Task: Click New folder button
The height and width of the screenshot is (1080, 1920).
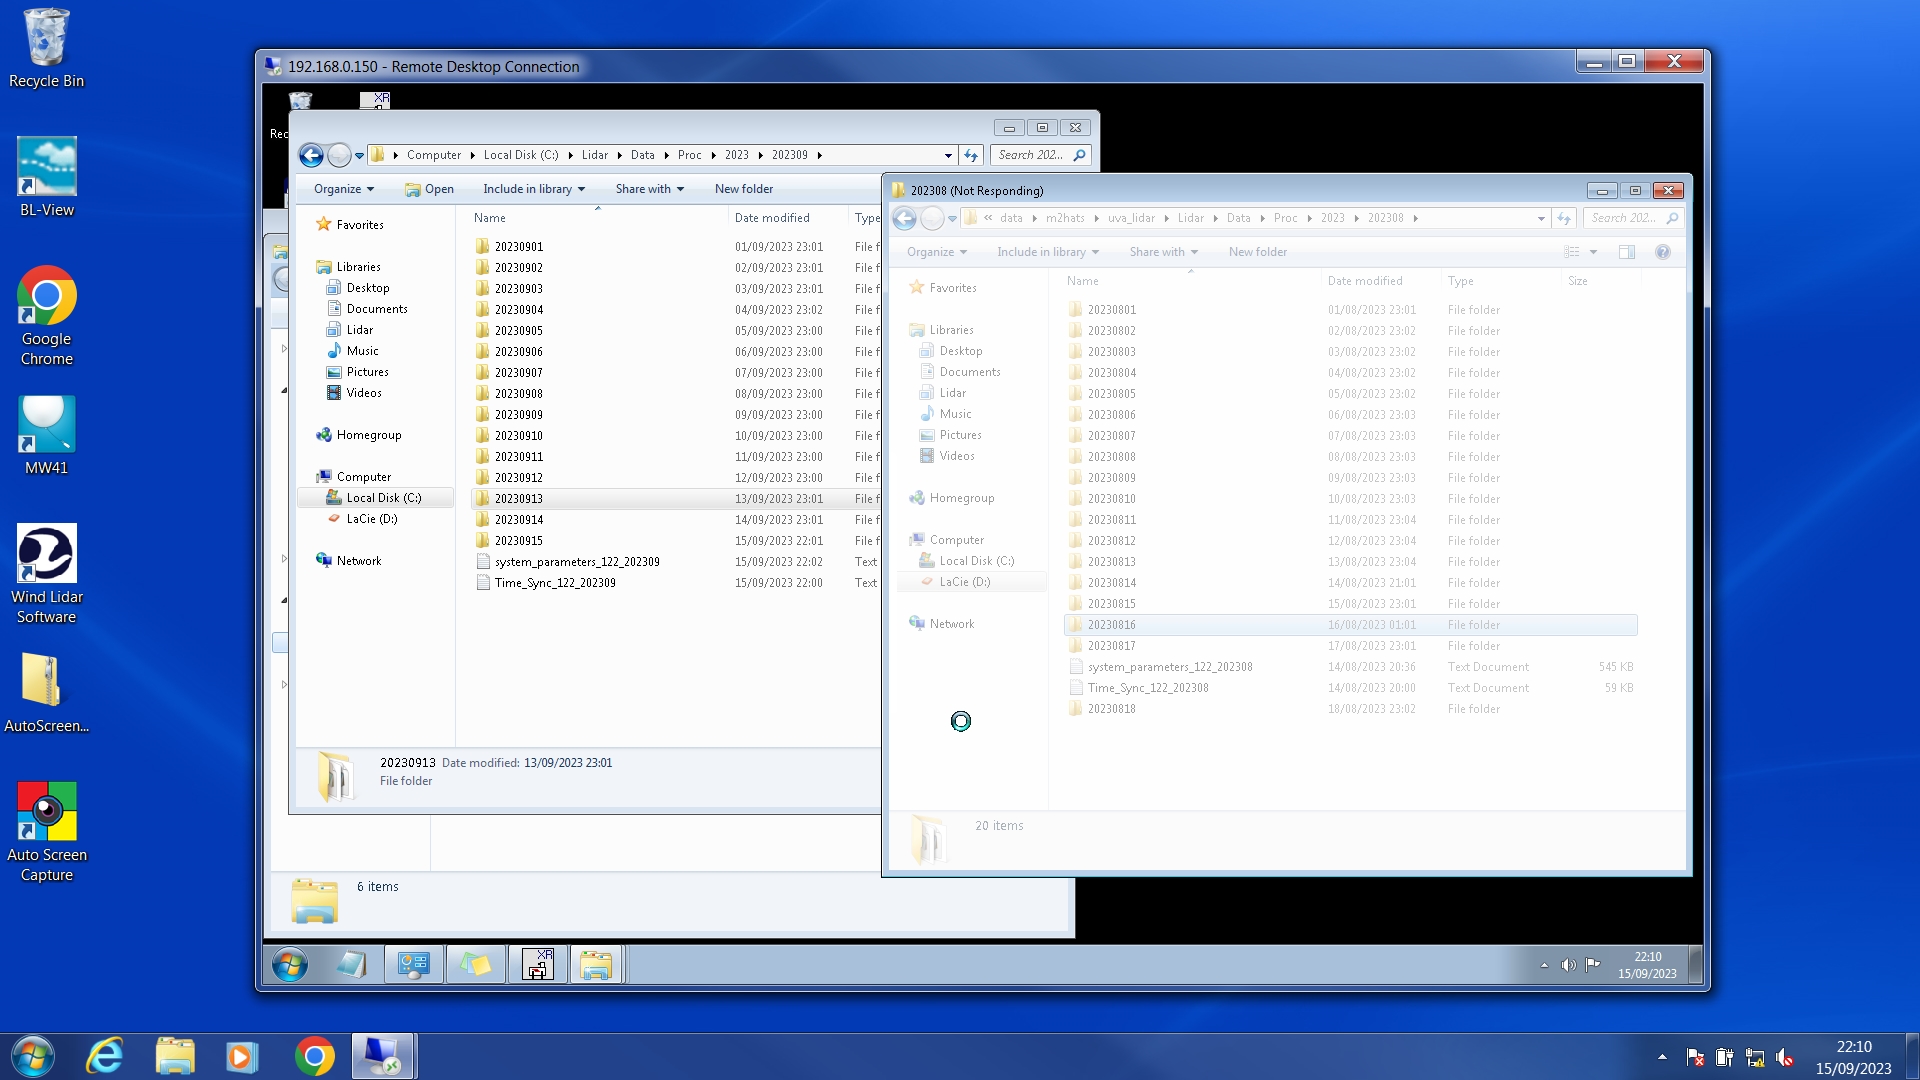Action: click(x=743, y=189)
